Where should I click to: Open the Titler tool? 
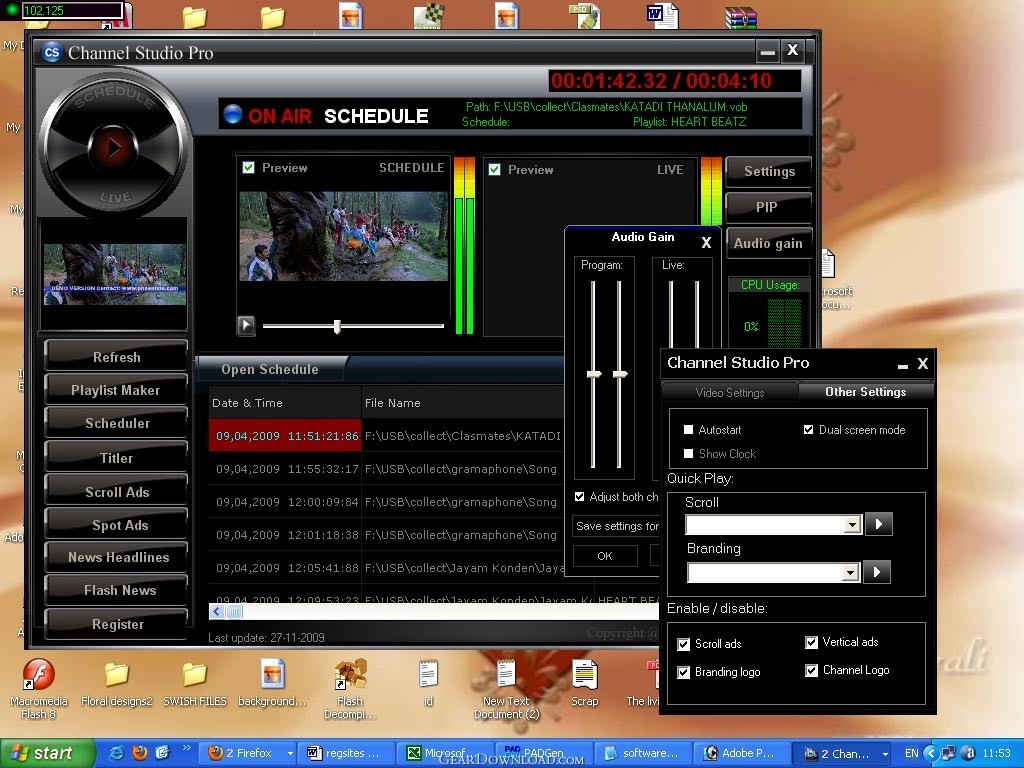tap(116, 458)
